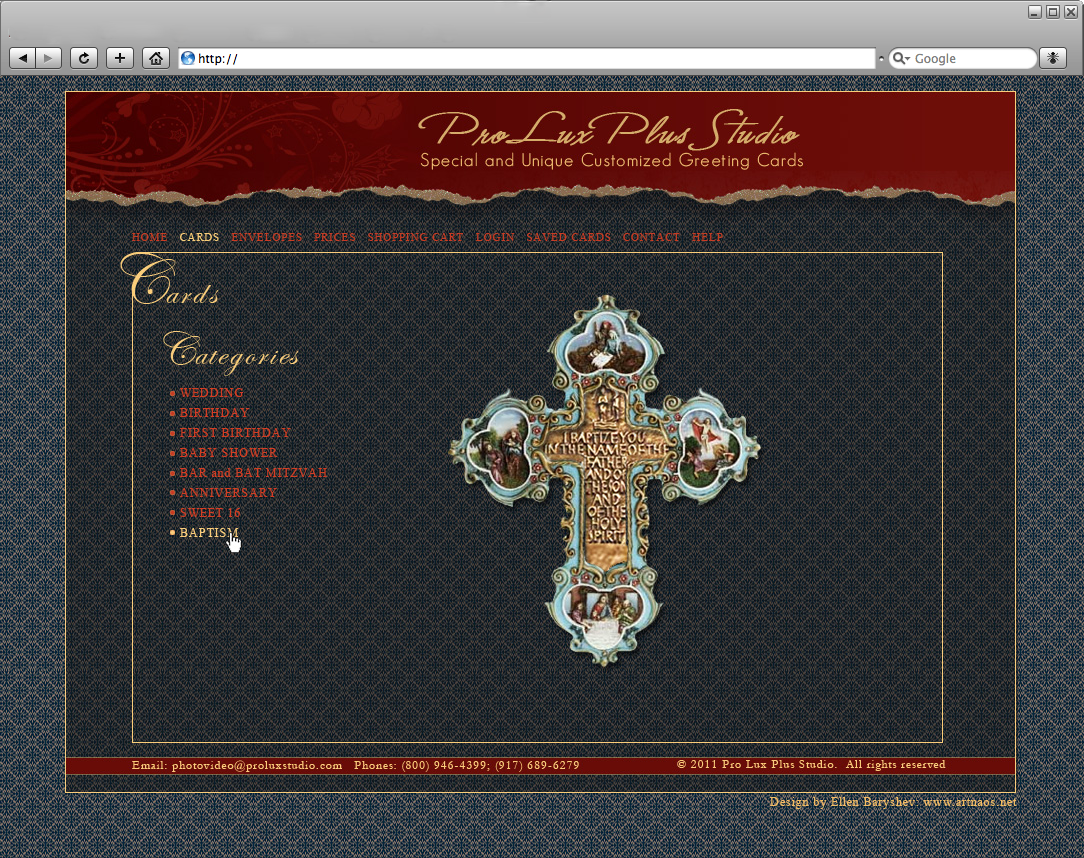Click the browser back navigation arrow

click(x=23, y=57)
